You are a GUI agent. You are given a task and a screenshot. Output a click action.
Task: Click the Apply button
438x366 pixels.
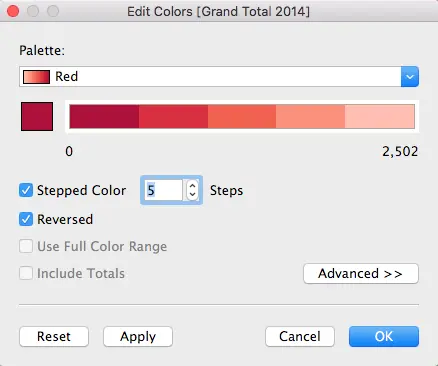click(x=138, y=336)
